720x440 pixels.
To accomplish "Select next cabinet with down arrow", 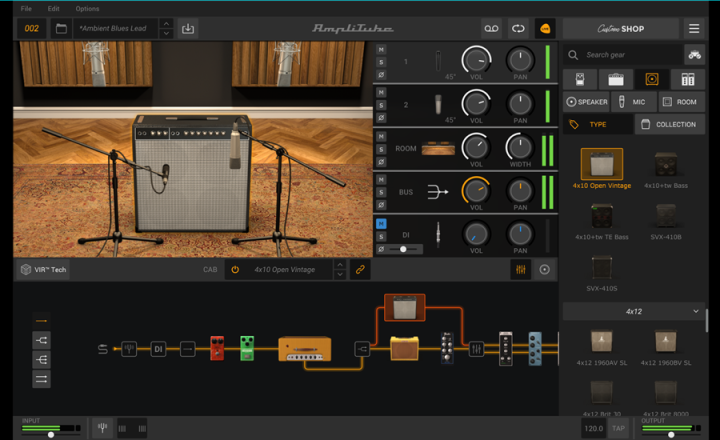I will click(339, 275).
